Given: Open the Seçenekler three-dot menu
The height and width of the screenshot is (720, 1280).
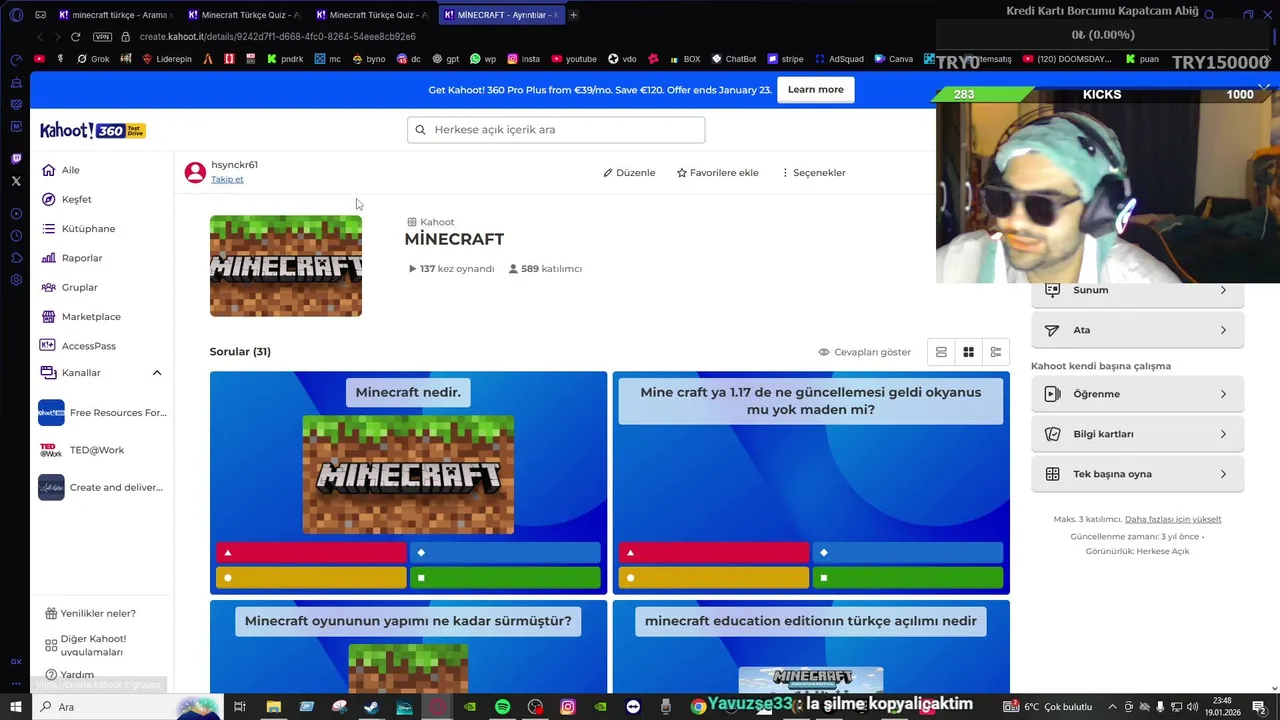Looking at the screenshot, I should (x=812, y=173).
